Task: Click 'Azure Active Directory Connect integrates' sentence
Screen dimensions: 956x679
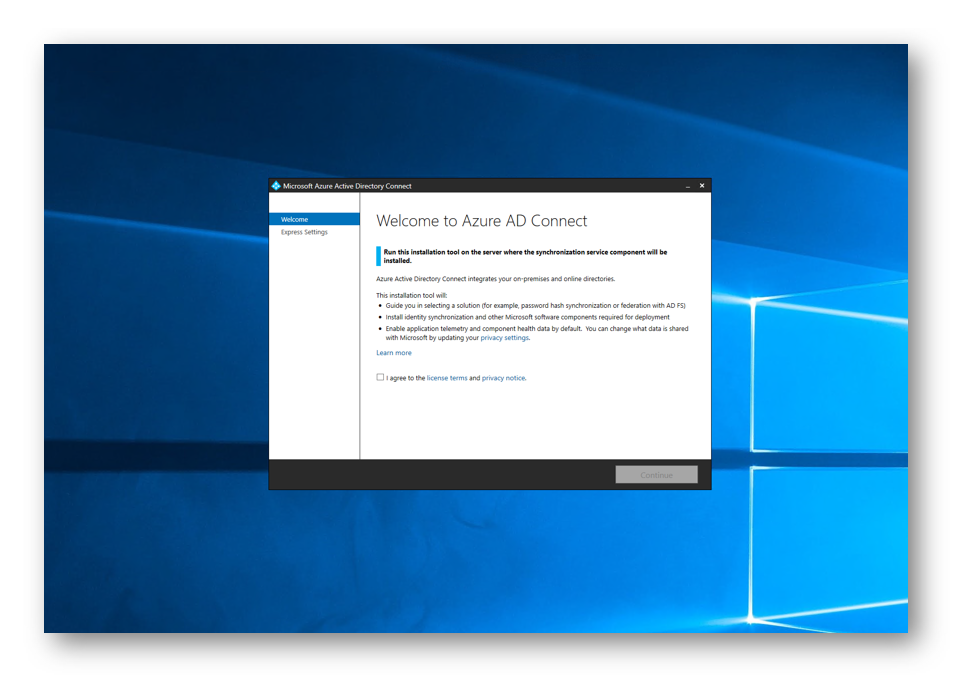Action: click(496, 279)
